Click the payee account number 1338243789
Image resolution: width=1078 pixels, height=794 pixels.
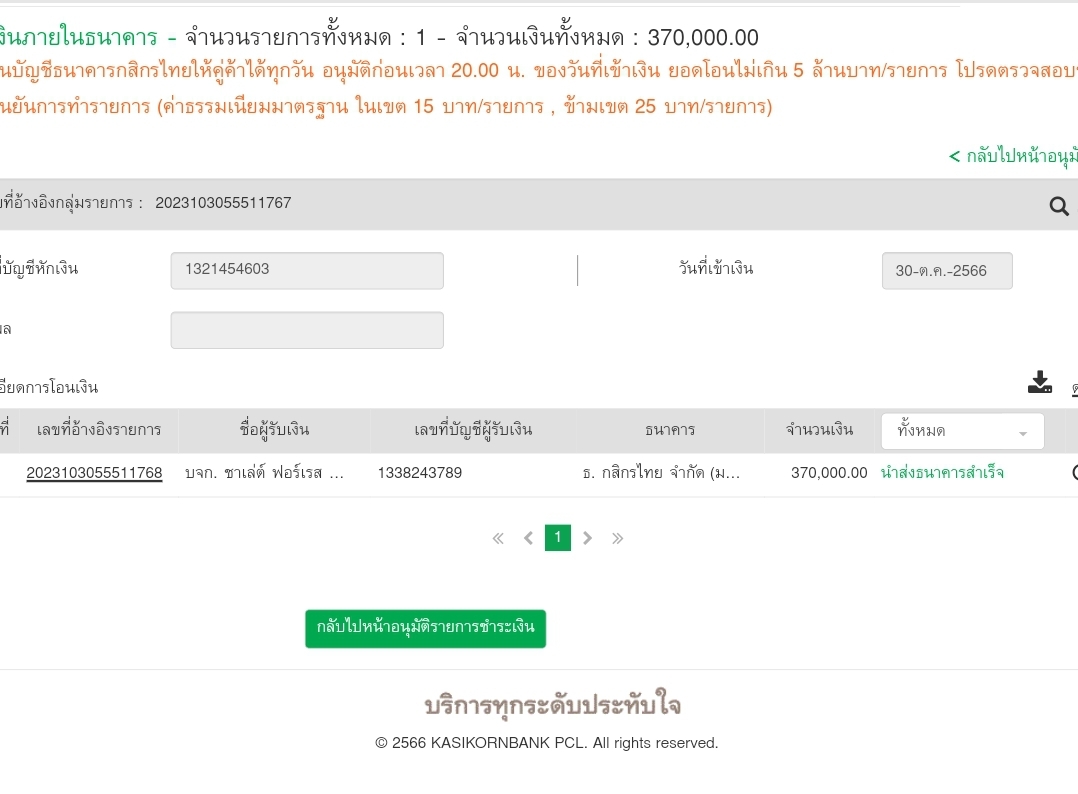[x=420, y=473]
